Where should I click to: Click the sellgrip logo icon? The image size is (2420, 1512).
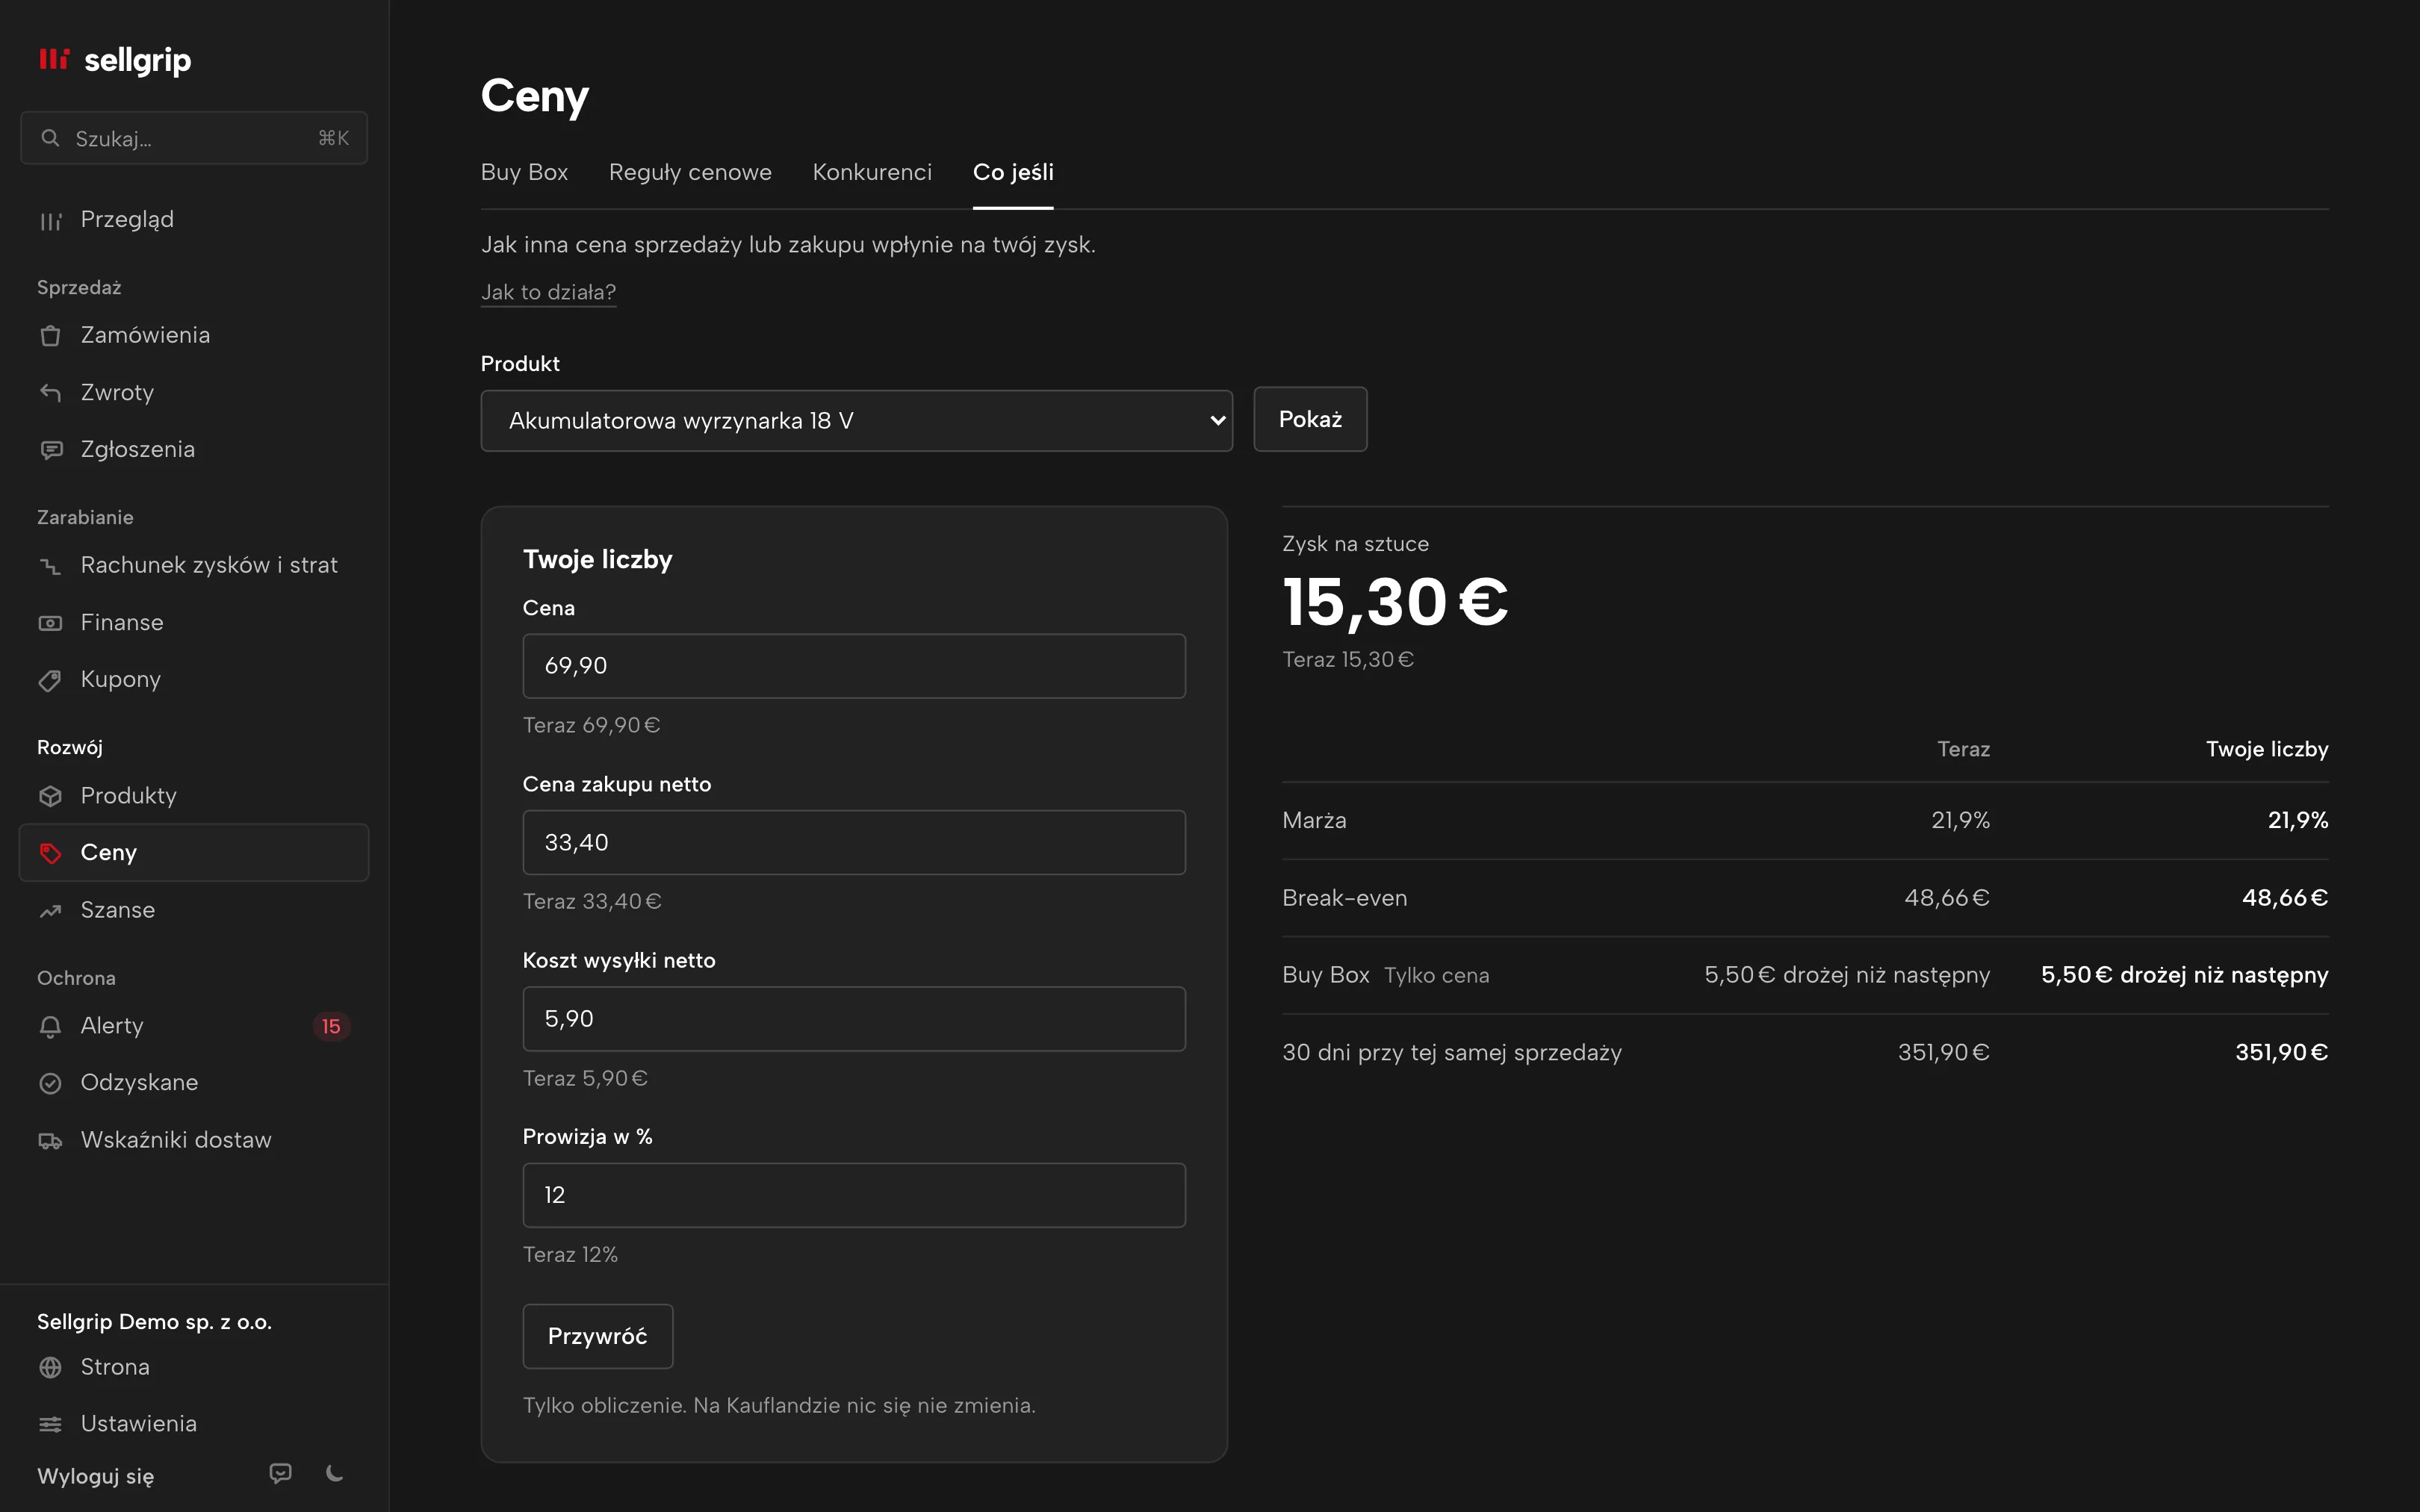pyautogui.click(x=54, y=59)
